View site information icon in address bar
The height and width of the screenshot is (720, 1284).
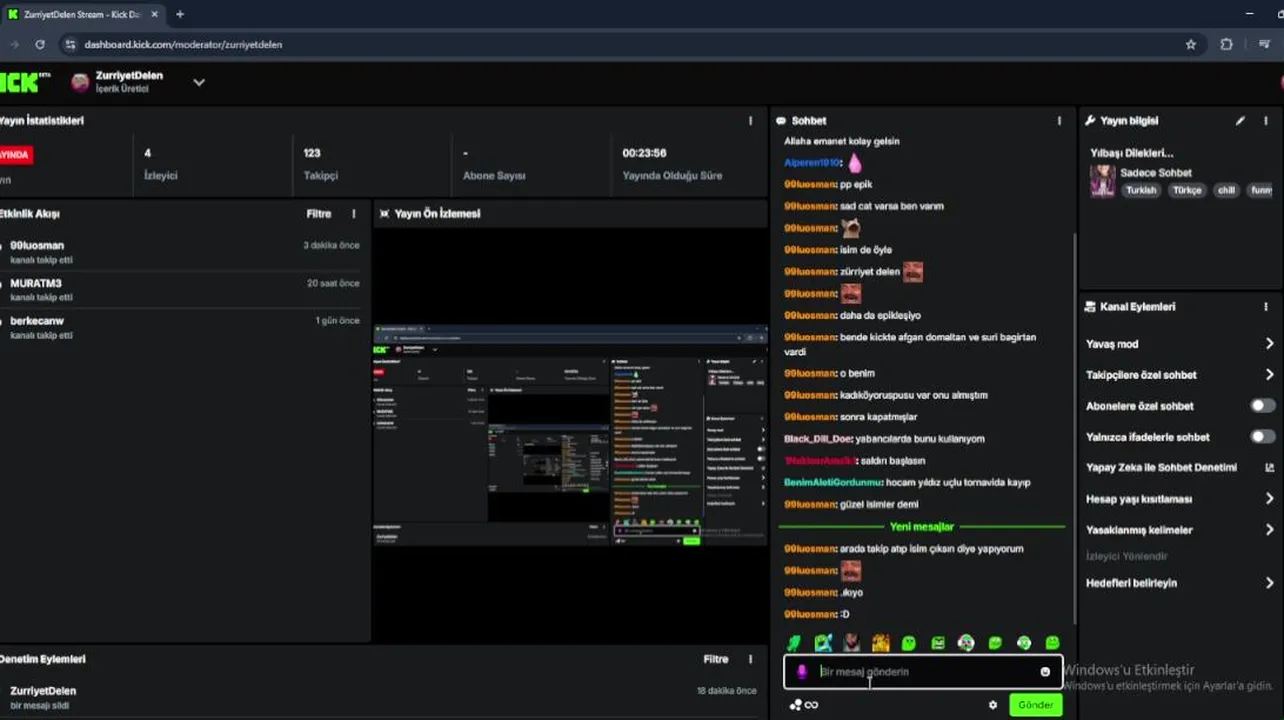pos(70,44)
